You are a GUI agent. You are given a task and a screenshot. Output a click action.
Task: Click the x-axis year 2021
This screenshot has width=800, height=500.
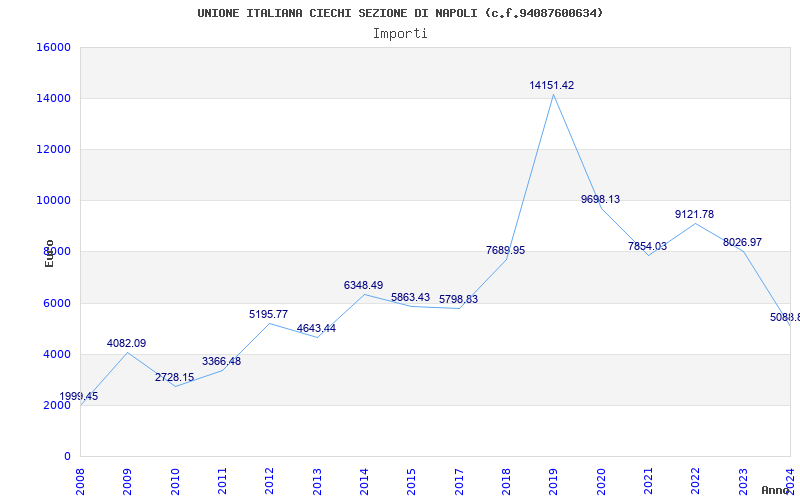[648, 481]
